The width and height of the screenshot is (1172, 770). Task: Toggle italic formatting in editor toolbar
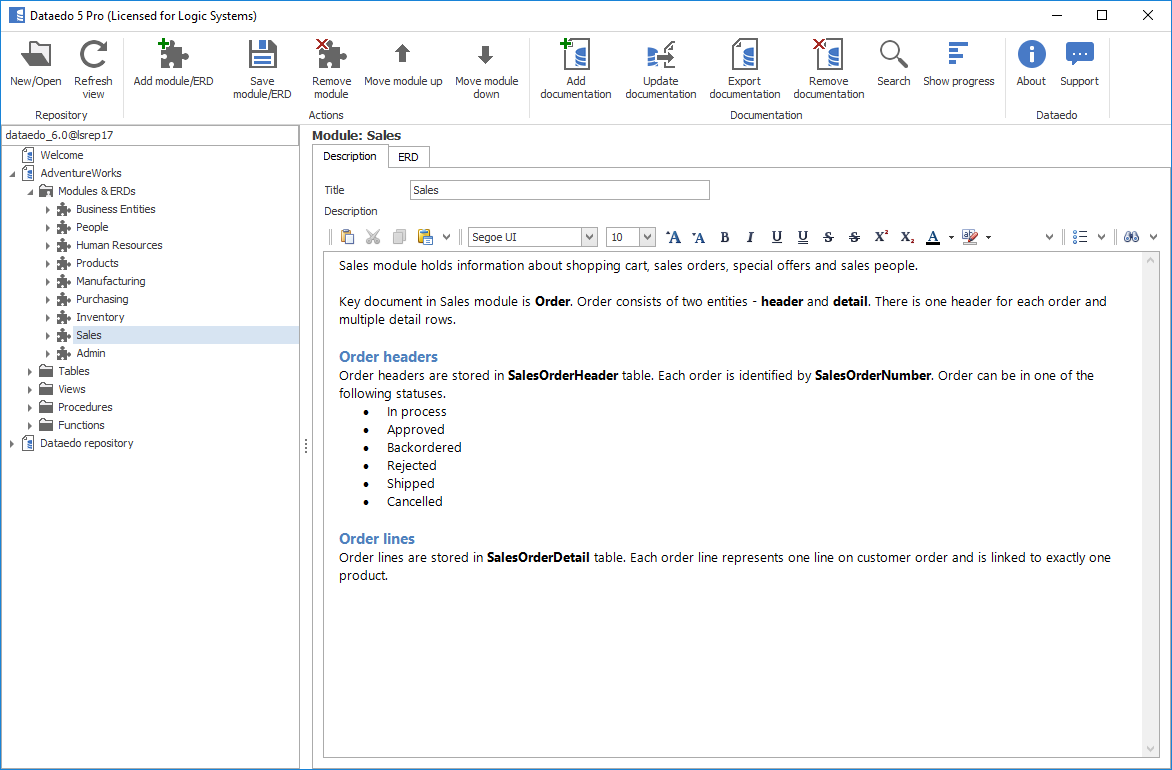tap(750, 237)
